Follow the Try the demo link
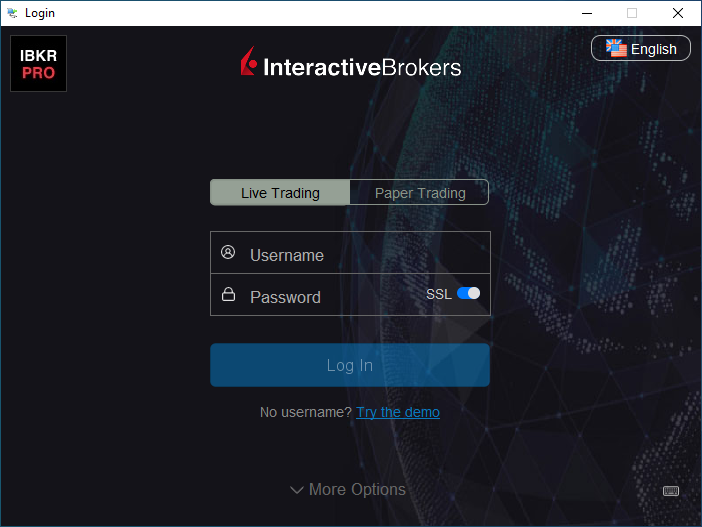This screenshot has height=527, width=702. [x=398, y=412]
